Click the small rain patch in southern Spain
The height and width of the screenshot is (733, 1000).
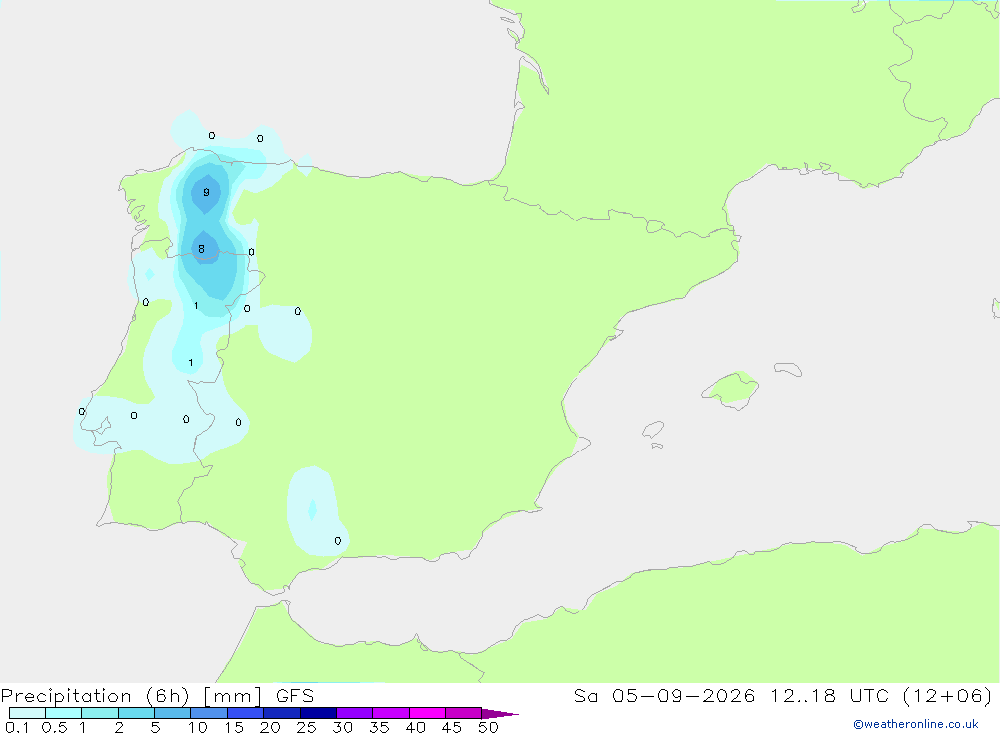click(316, 510)
